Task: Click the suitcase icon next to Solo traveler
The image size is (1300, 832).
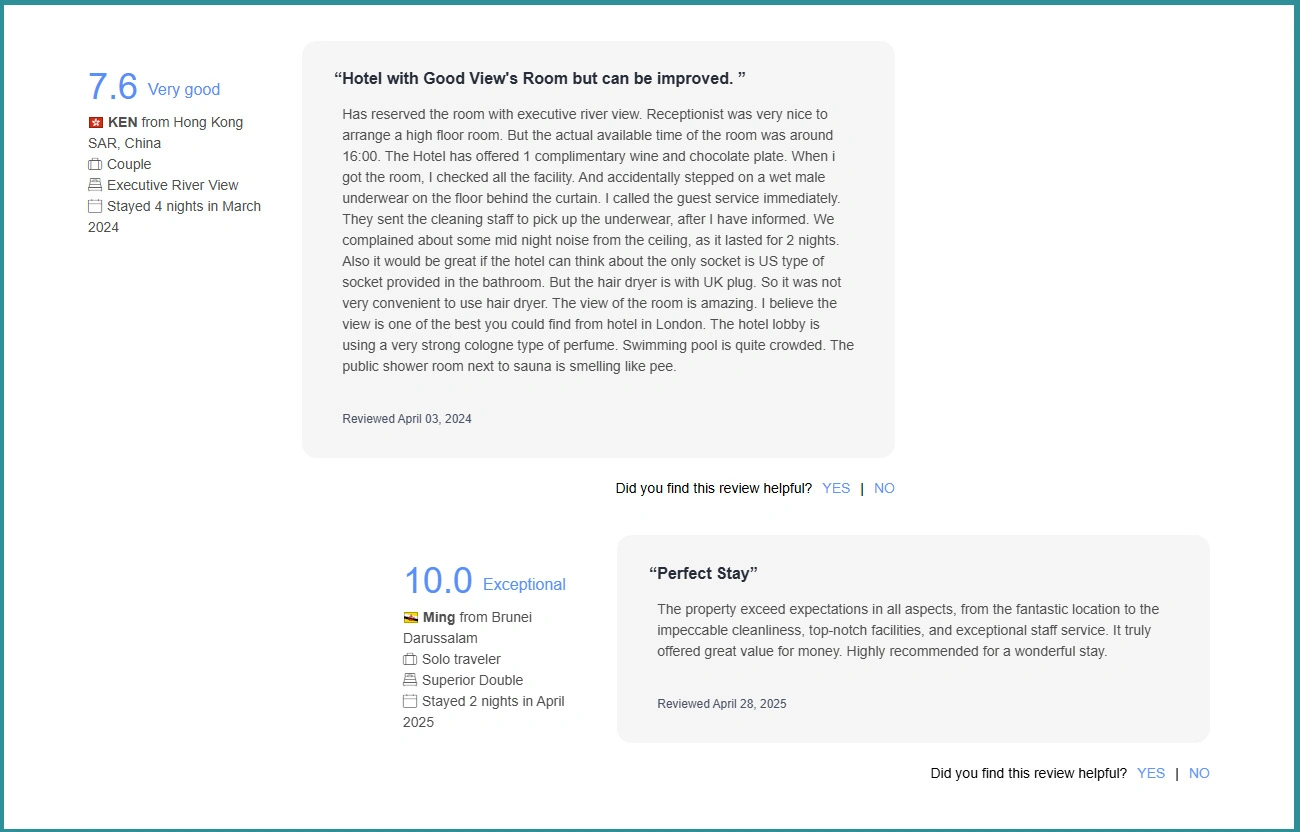Action: click(x=410, y=659)
